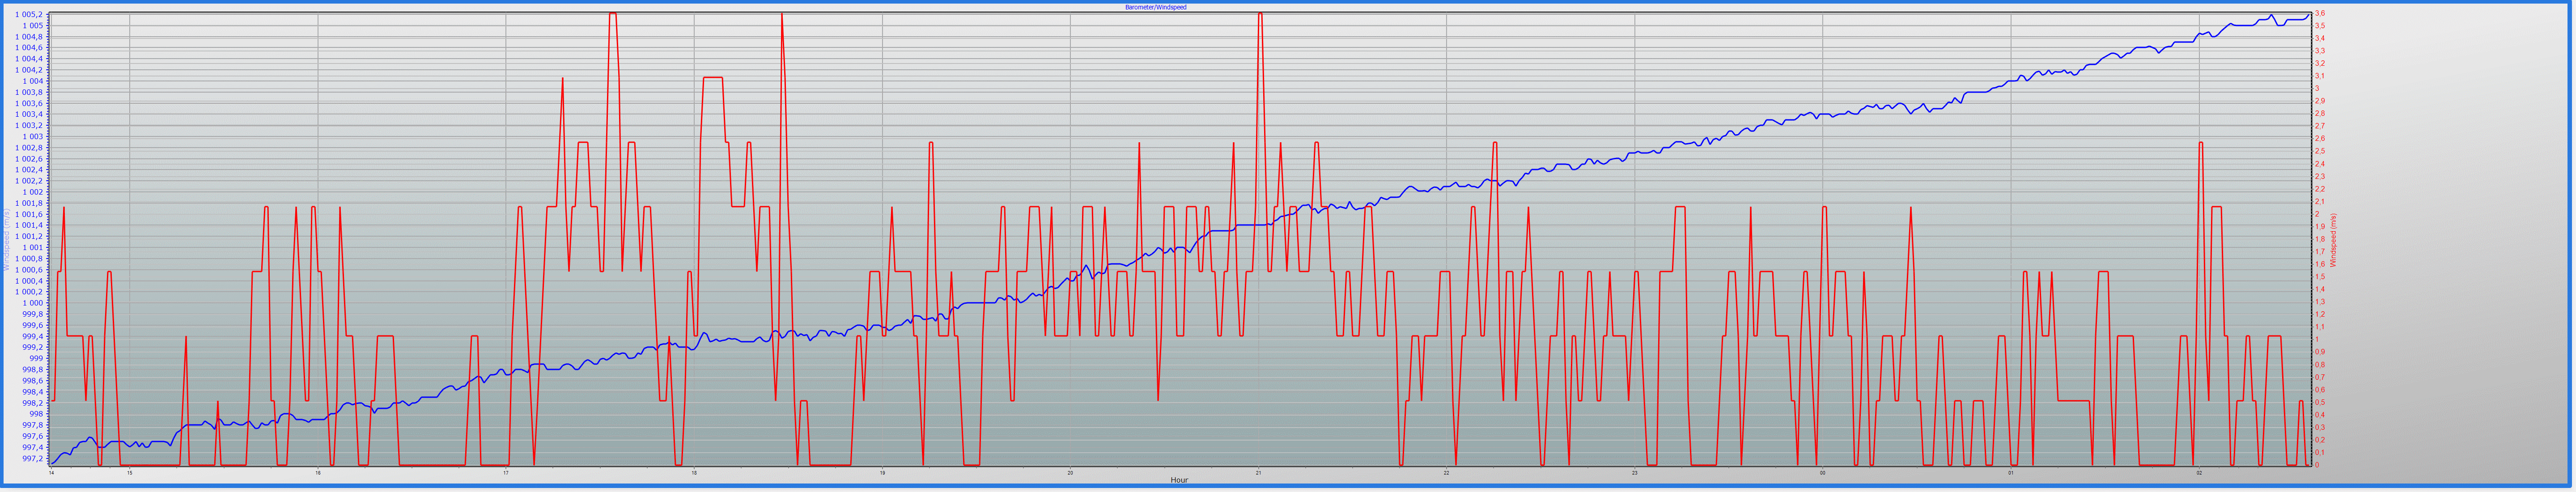Screen dimensions: 2576x492
Task: Click the Barometer/Windspeed chart title
Action: pos(1156,7)
